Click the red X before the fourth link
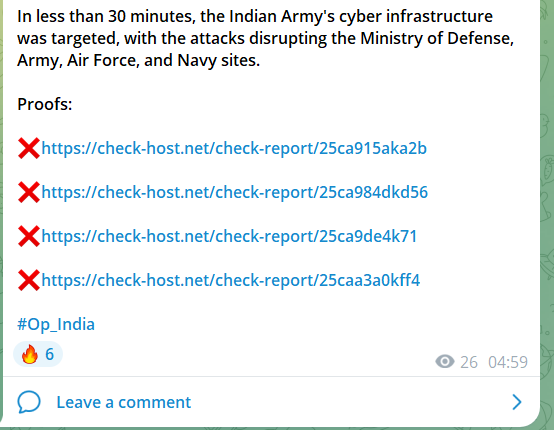The image size is (554, 430). tap(29, 281)
